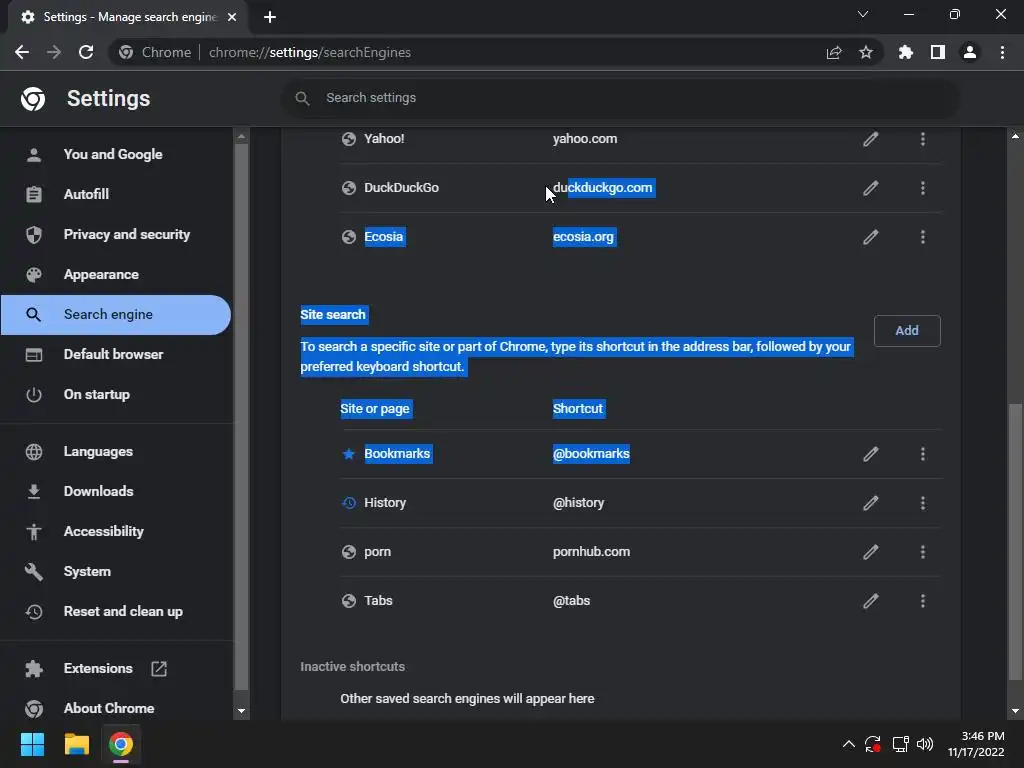Click the address bar URL

(x=309, y=53)
